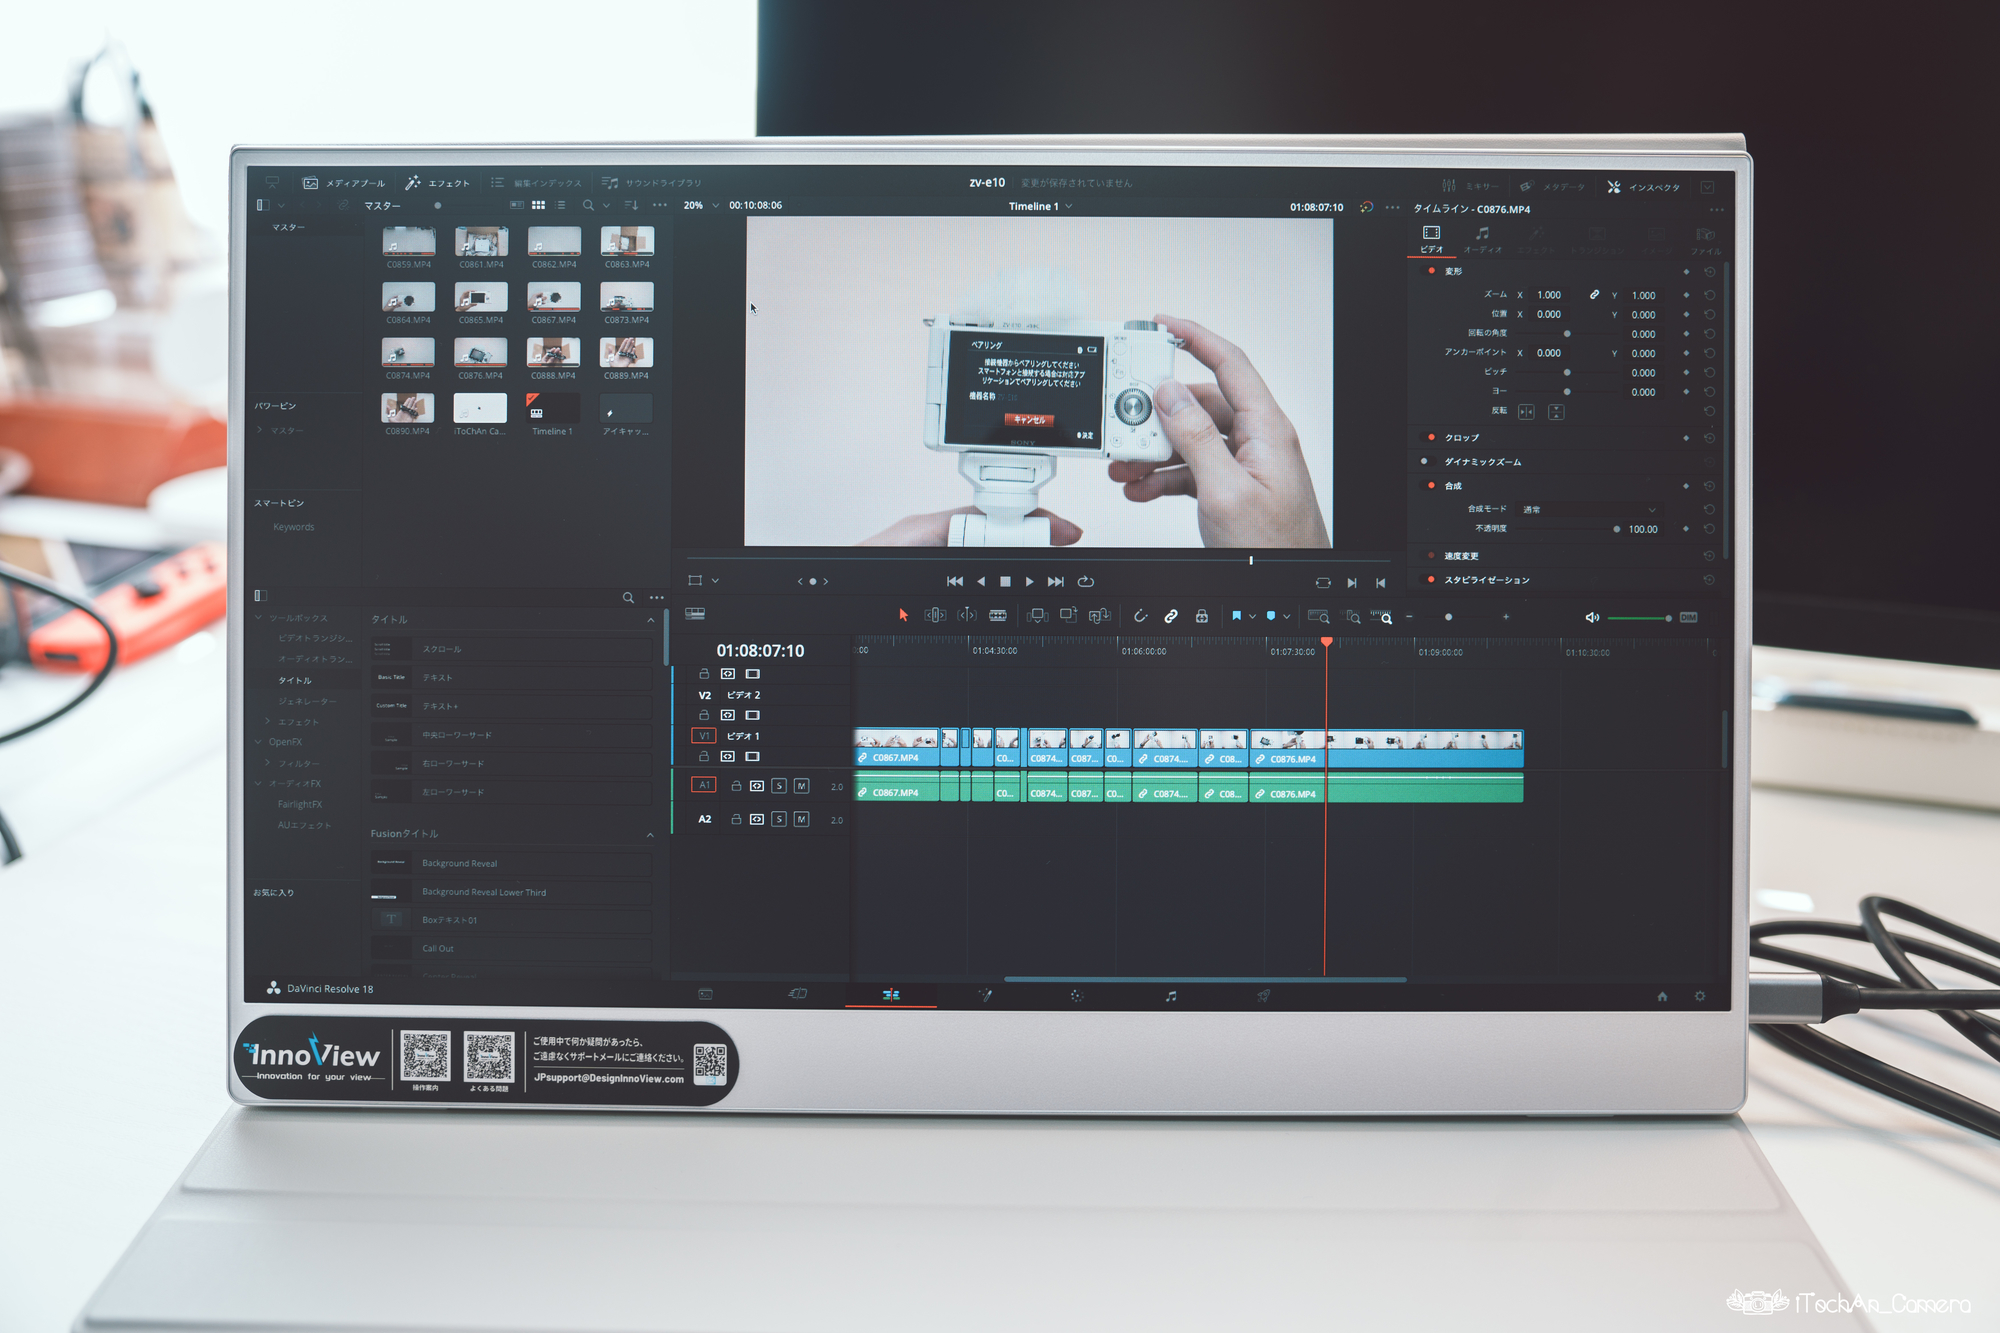Switch inspector to the オーディオ tab
The width and height of the screenshot is (2000, 1333).
click(1483, 240)
